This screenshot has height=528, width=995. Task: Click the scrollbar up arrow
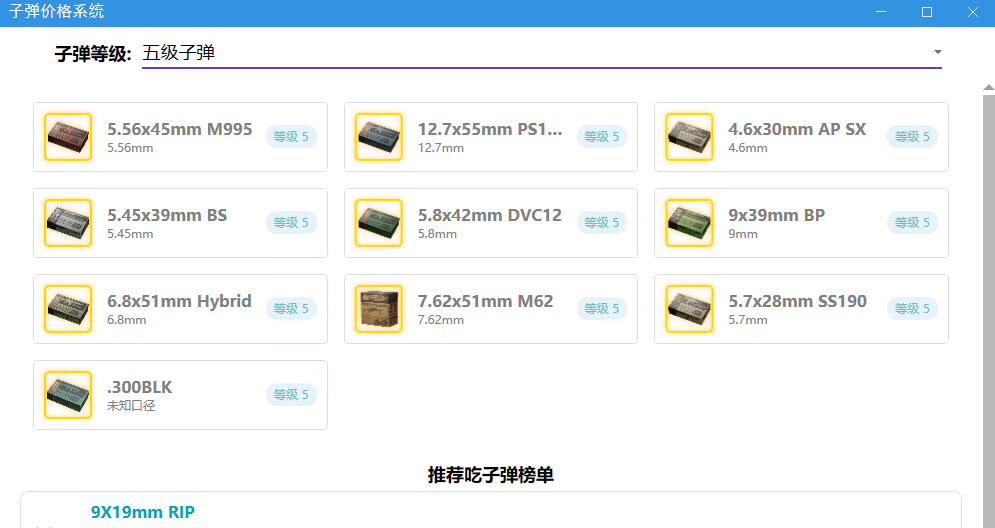coord(988,87)
